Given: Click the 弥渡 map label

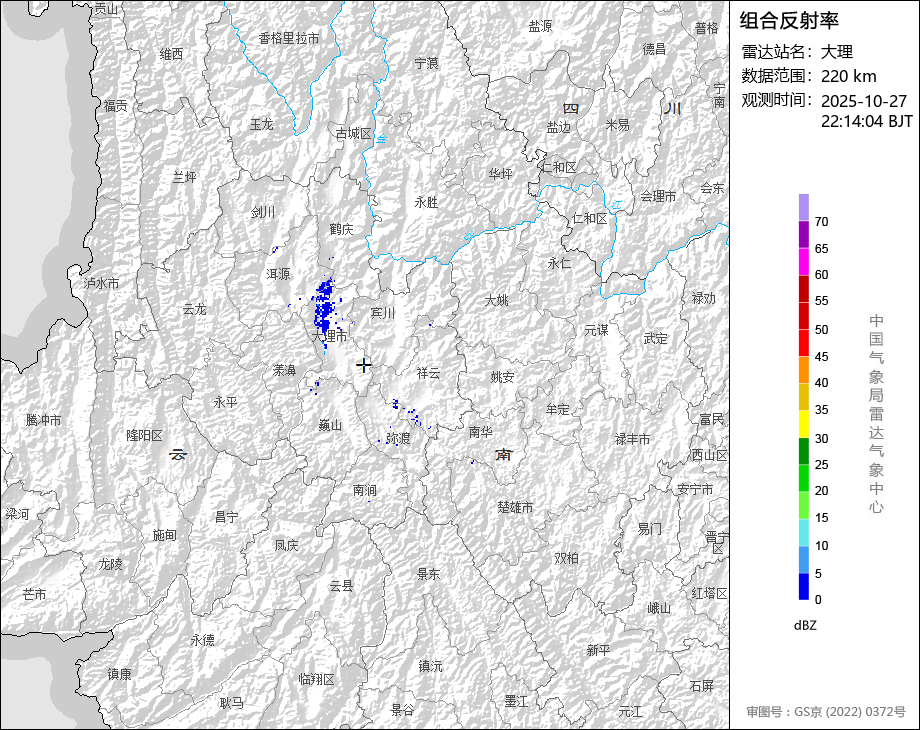Looking at the screenshot, I should point(398,438).
